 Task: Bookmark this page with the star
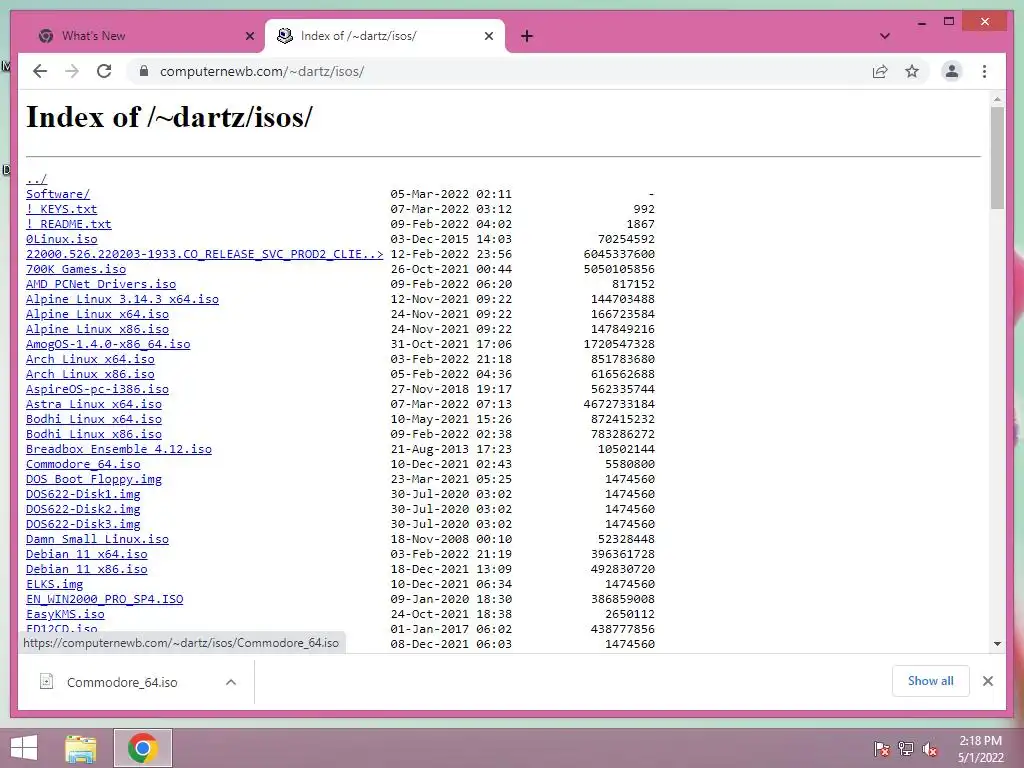912,71
